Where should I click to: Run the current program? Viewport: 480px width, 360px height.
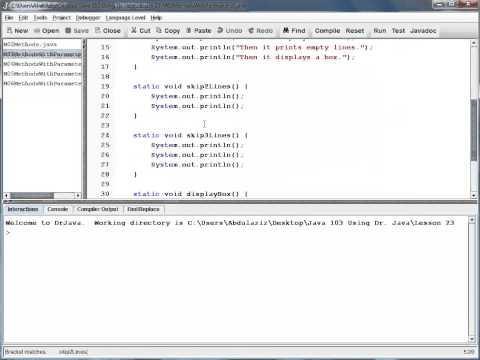(x=380, y=31)
